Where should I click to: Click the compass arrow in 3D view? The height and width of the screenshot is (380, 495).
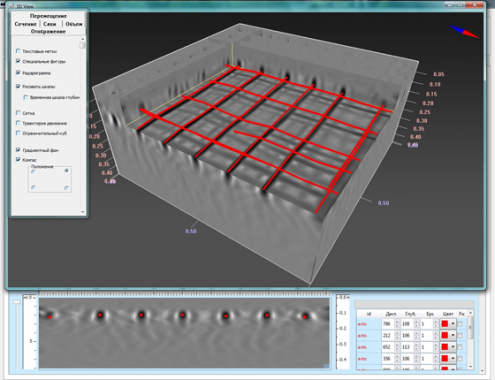click(464, 32)
